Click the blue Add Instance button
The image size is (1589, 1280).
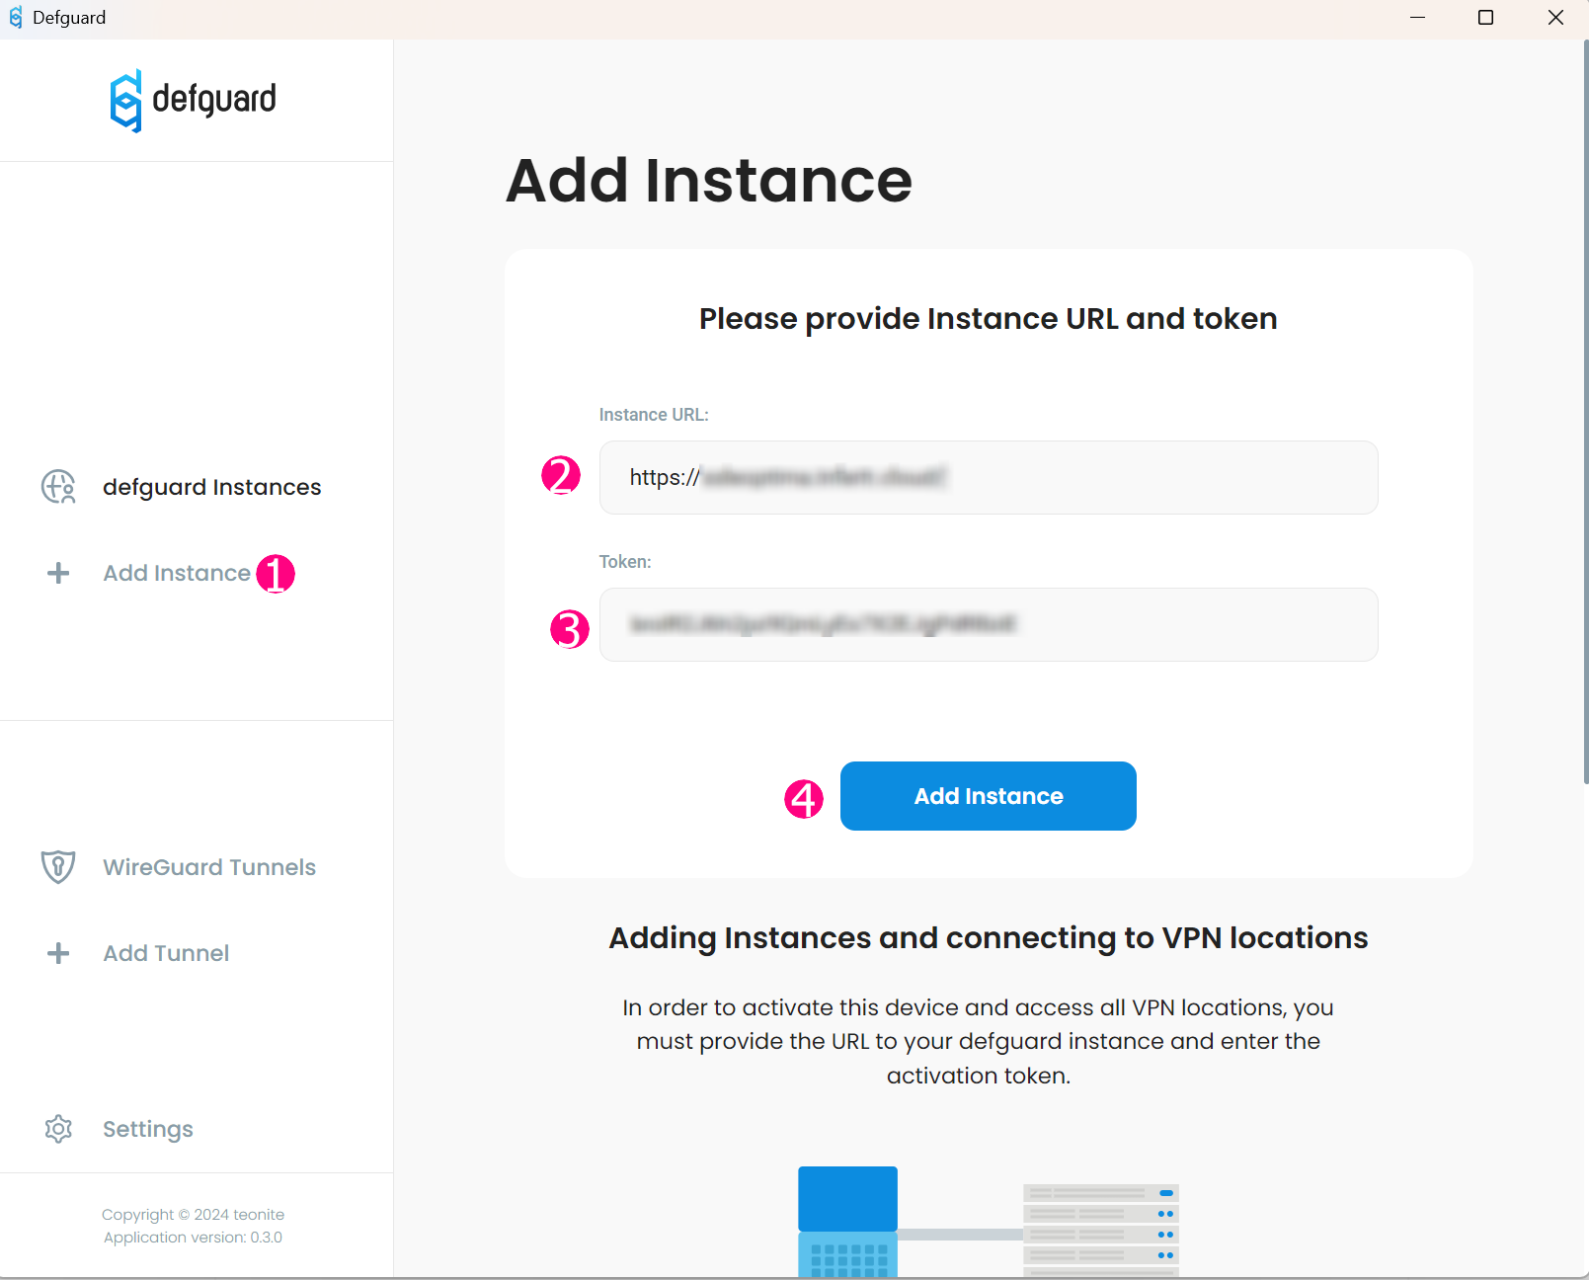988,796
